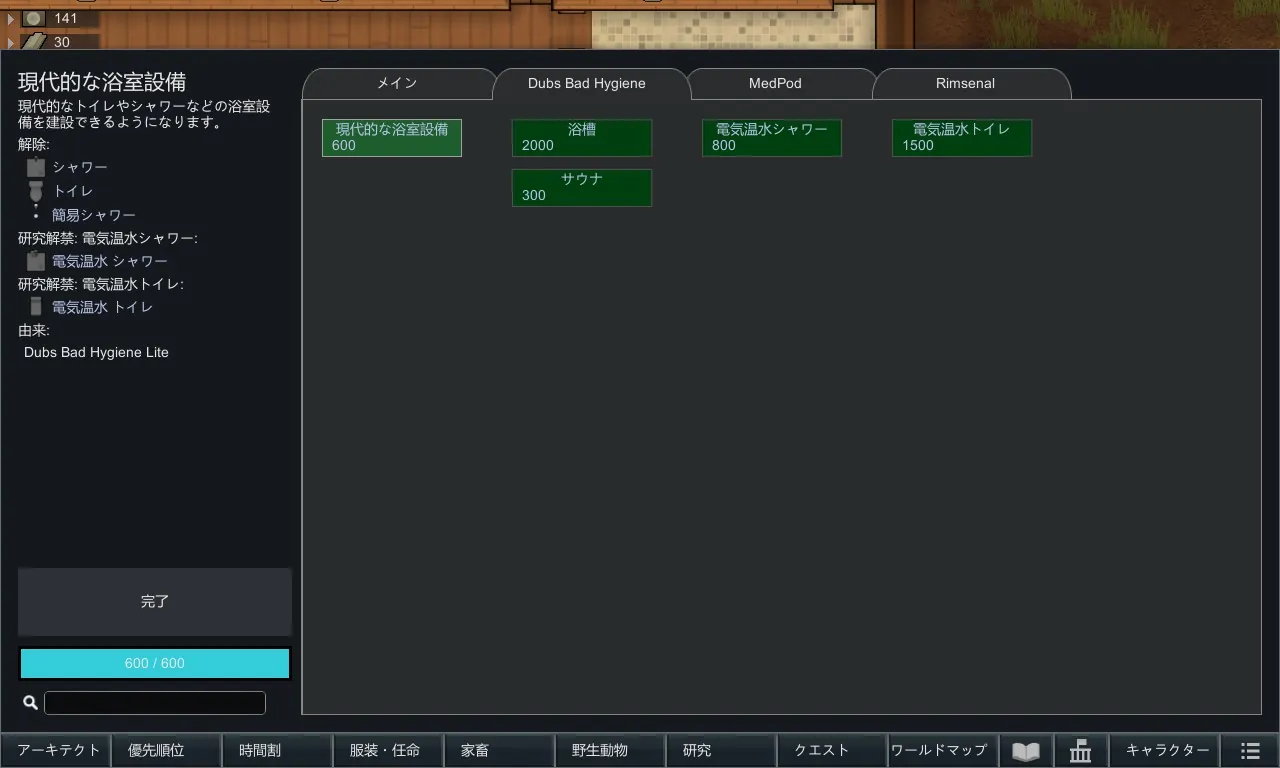Screen dimensions: 1280x768
Task: Switch to the メイン research tab
Action: 397,84
